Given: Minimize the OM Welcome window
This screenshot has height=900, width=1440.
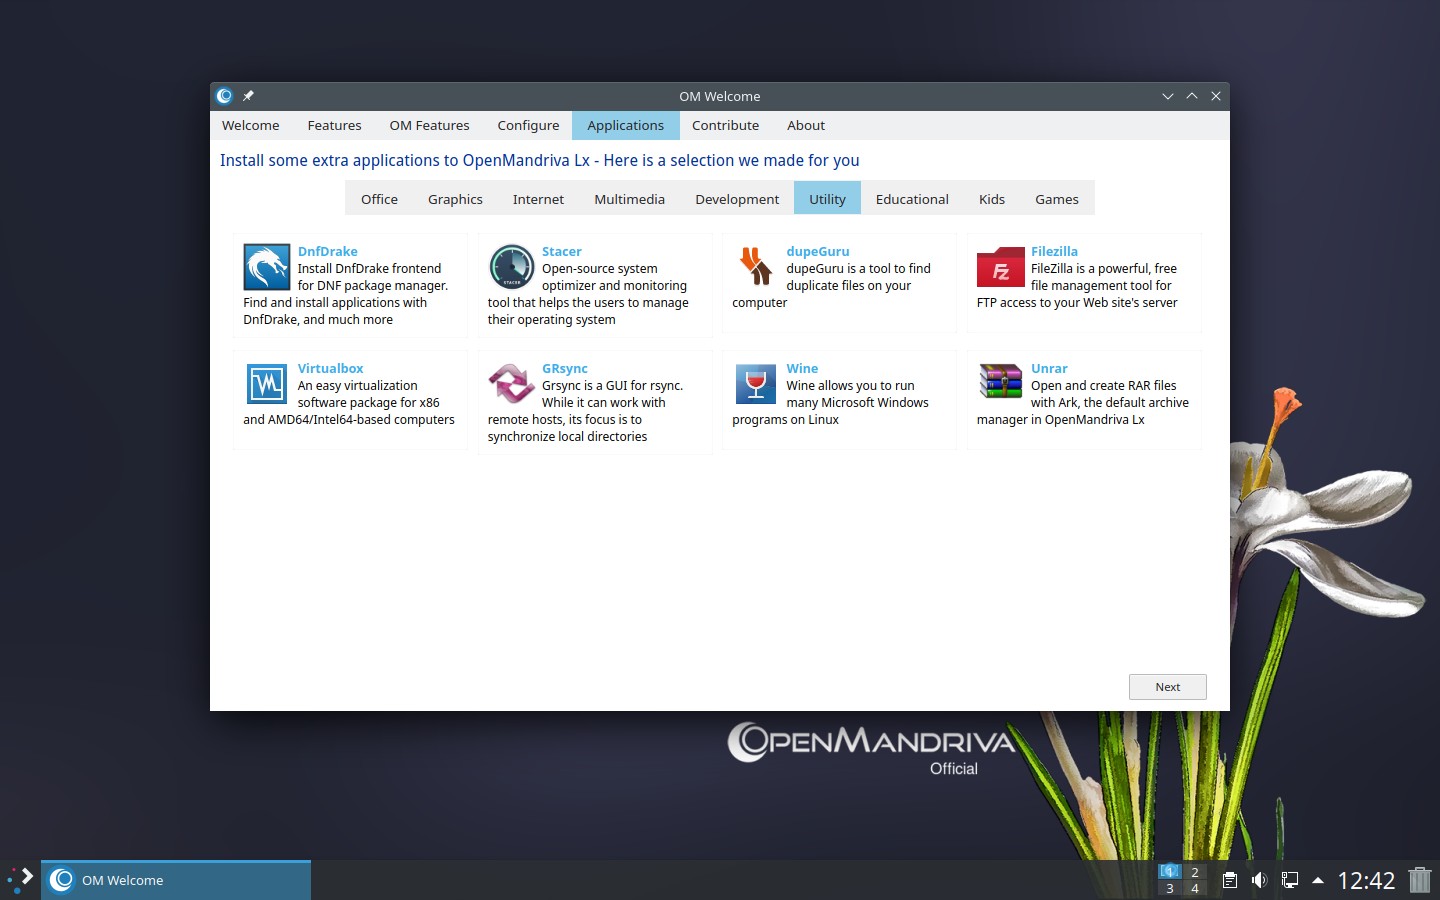Looking at the screenshot, I should click(x=1167, y=96).
